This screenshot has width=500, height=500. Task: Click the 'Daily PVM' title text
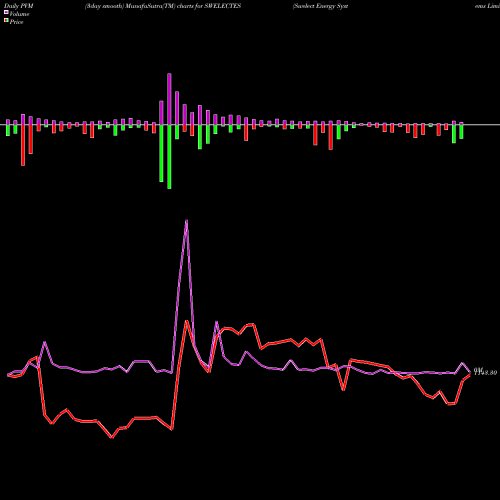coord(19,6)
